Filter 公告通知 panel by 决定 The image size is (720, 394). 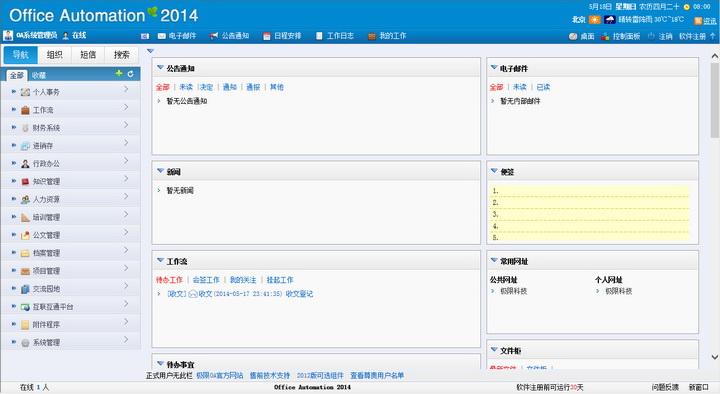[207, 87]
